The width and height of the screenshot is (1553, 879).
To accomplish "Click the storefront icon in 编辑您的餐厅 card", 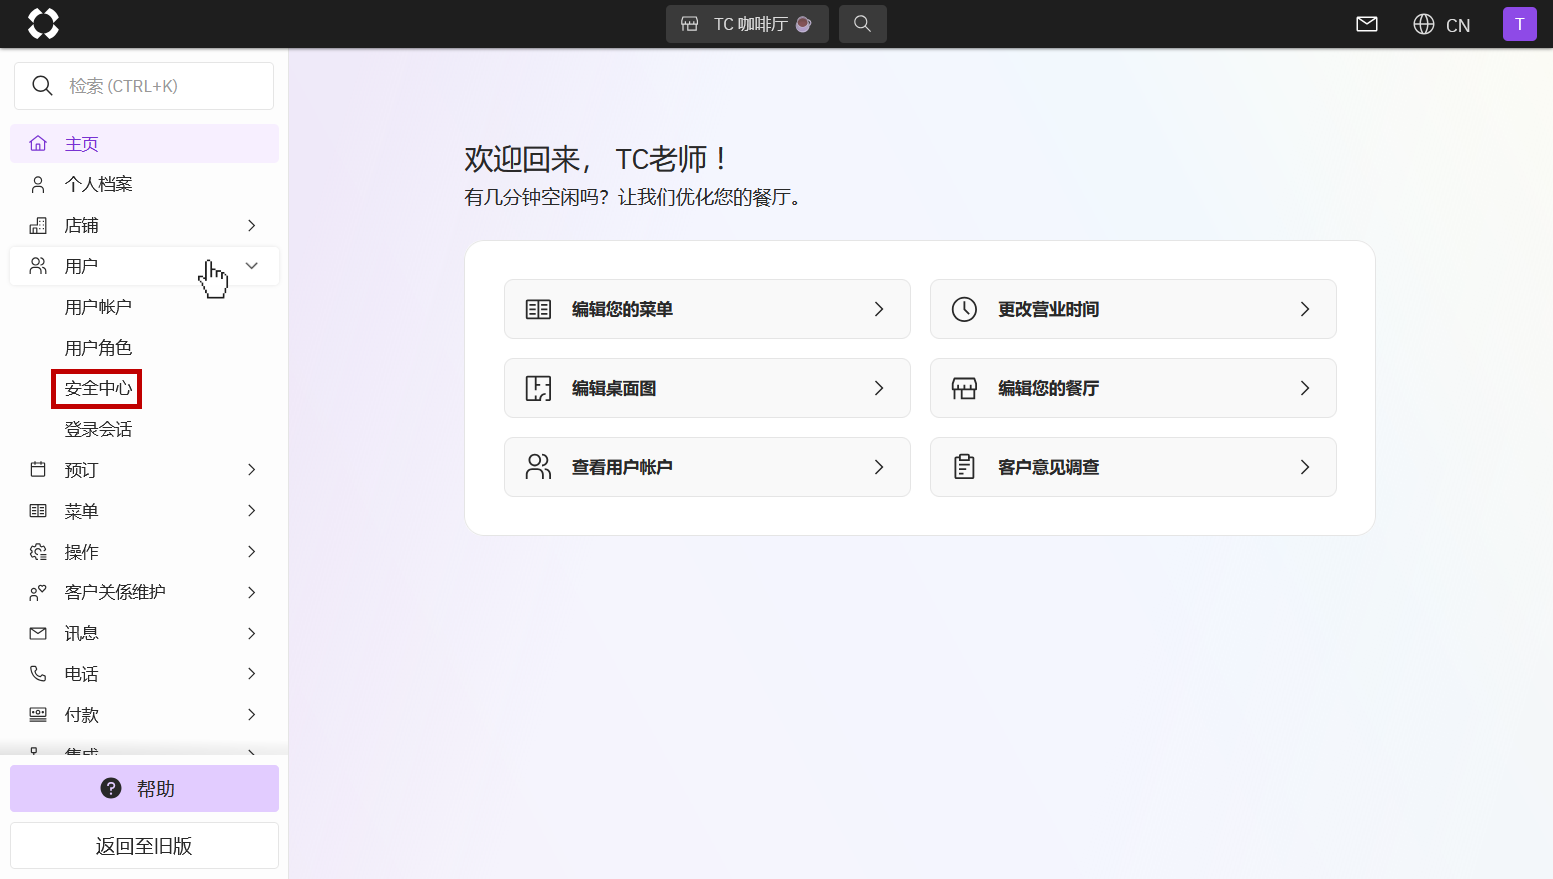I will (x=964, y=388).
